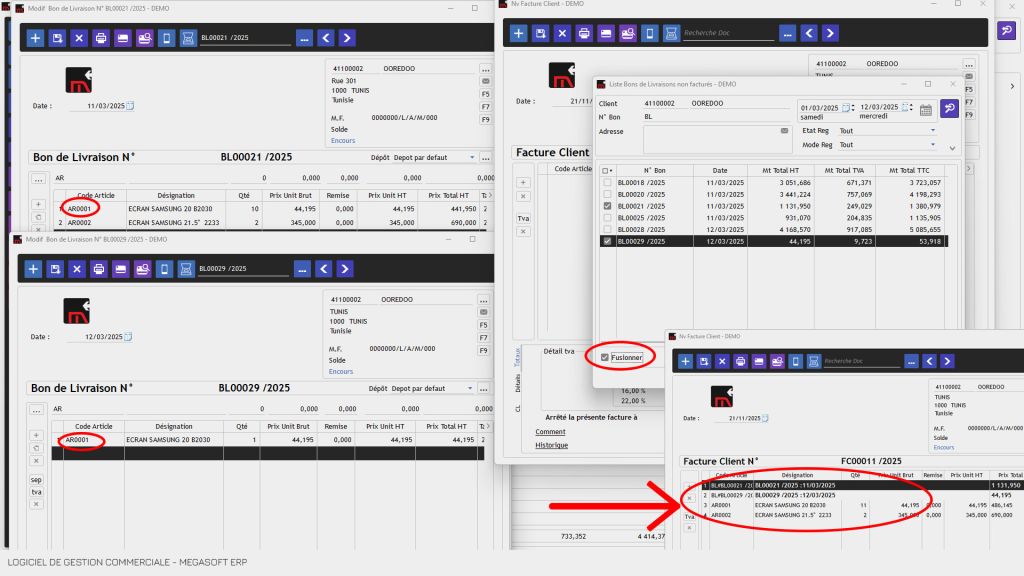Click the F9 button in BL00029 client panel
1024x576 pixels.
click(483, 351)
